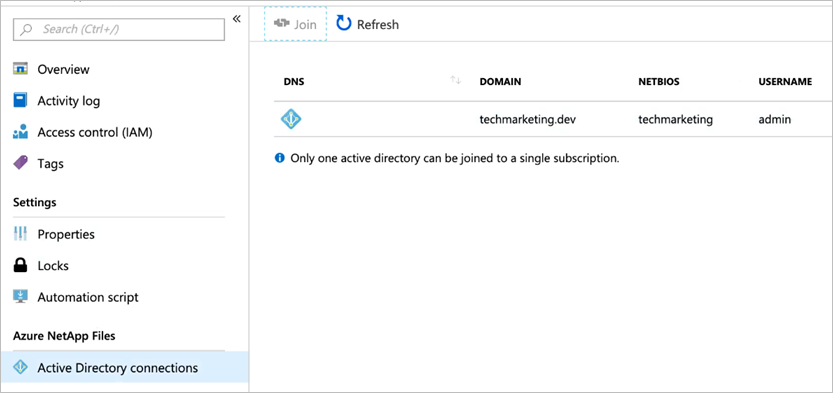Click the Activity log book icon
Viewport: 833px width, 393px height.
click(20, 100)
